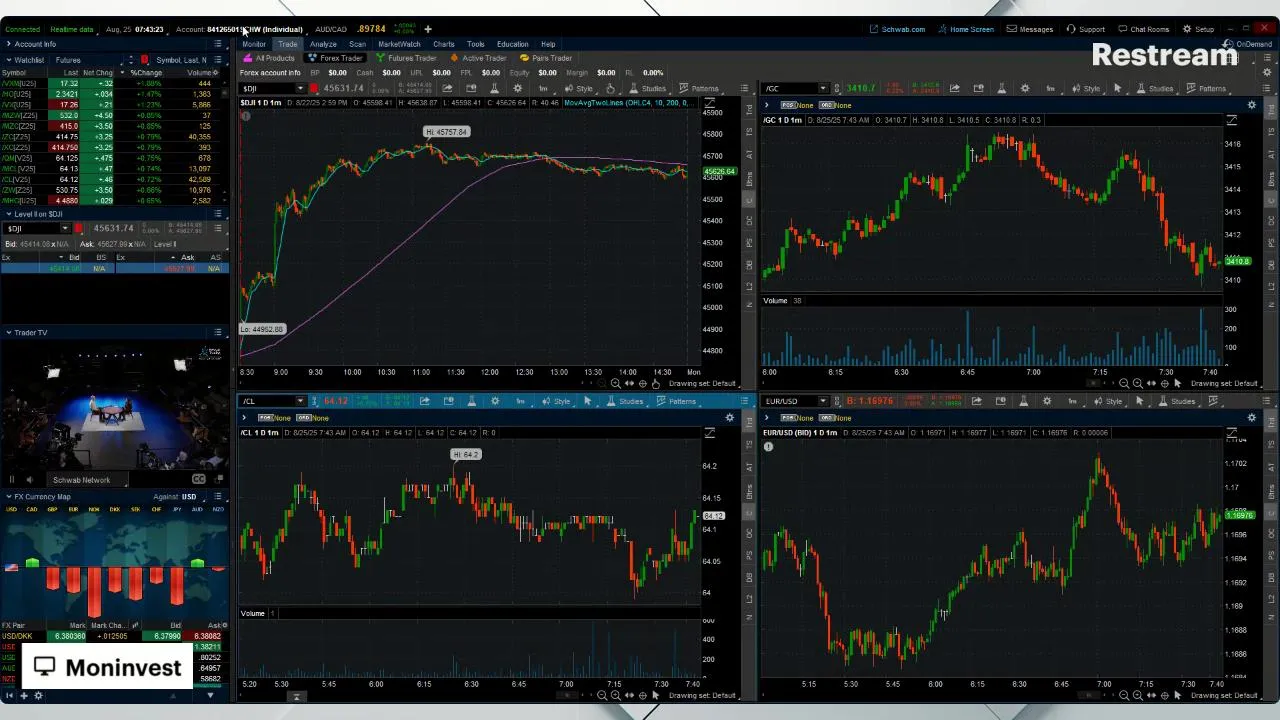Click the AT side tab on /CL chart

tap(750, 467)
